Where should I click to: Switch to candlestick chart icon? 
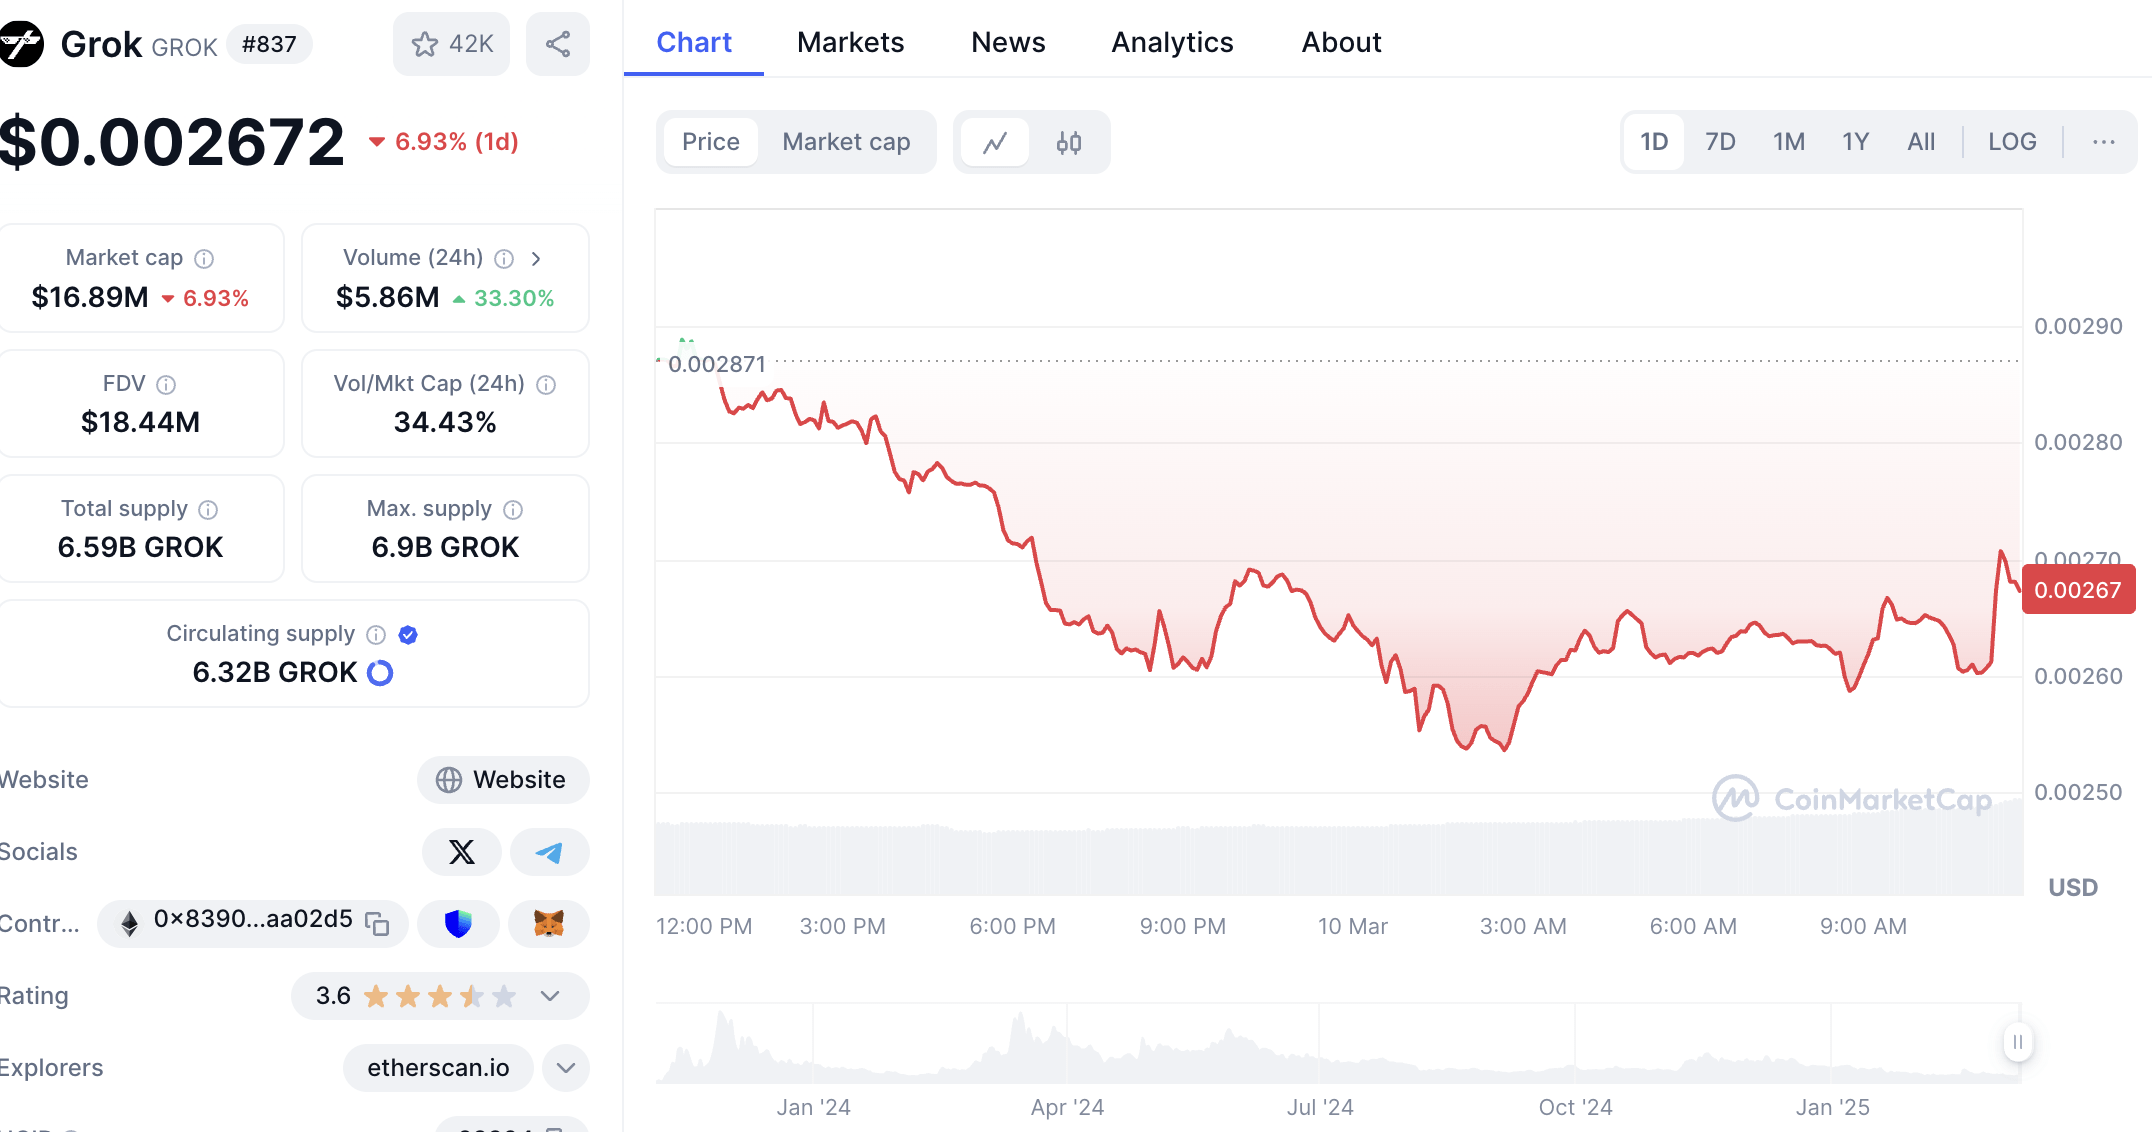1069,143
